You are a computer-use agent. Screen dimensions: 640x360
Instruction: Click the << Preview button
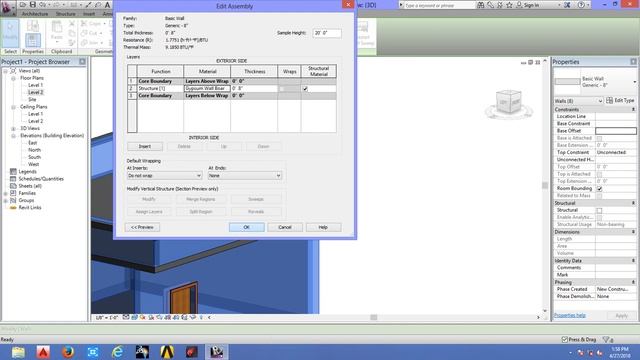tap(142, 227)
